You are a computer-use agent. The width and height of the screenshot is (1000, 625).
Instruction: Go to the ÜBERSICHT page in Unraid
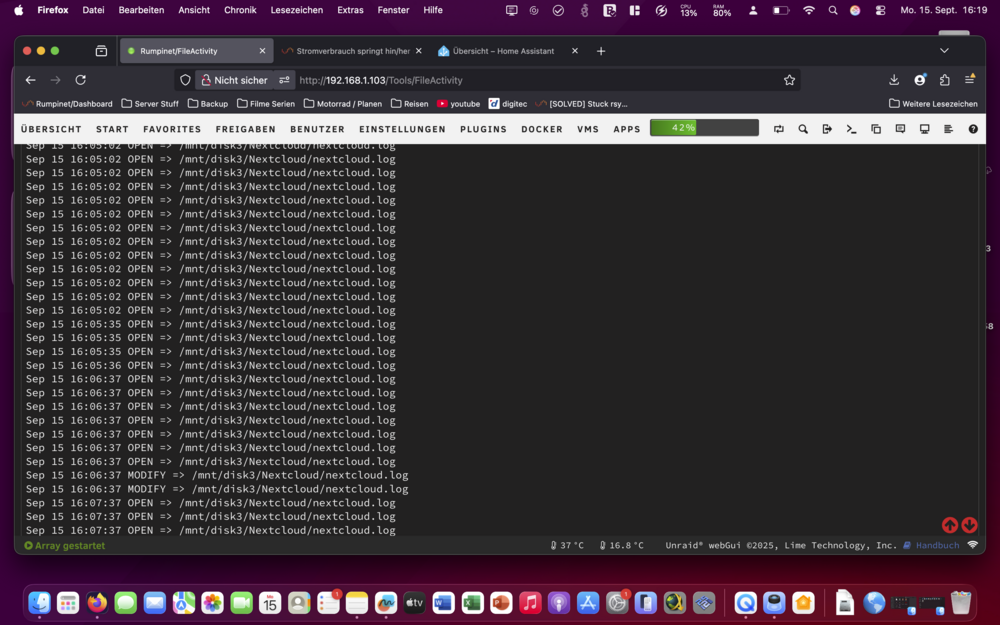51,129
